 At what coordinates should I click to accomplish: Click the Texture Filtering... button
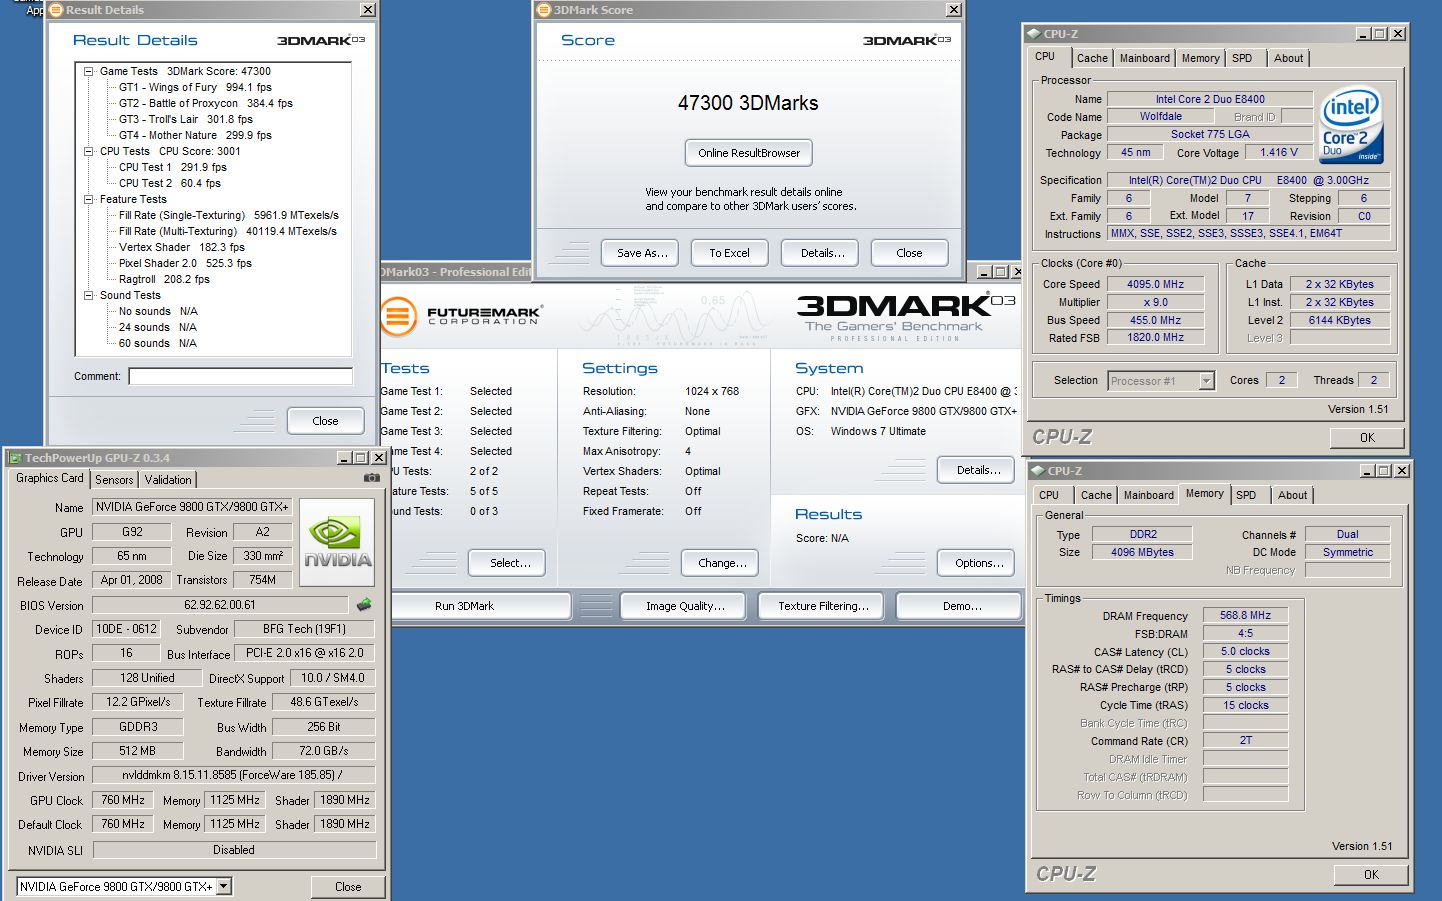coord(823,606)
